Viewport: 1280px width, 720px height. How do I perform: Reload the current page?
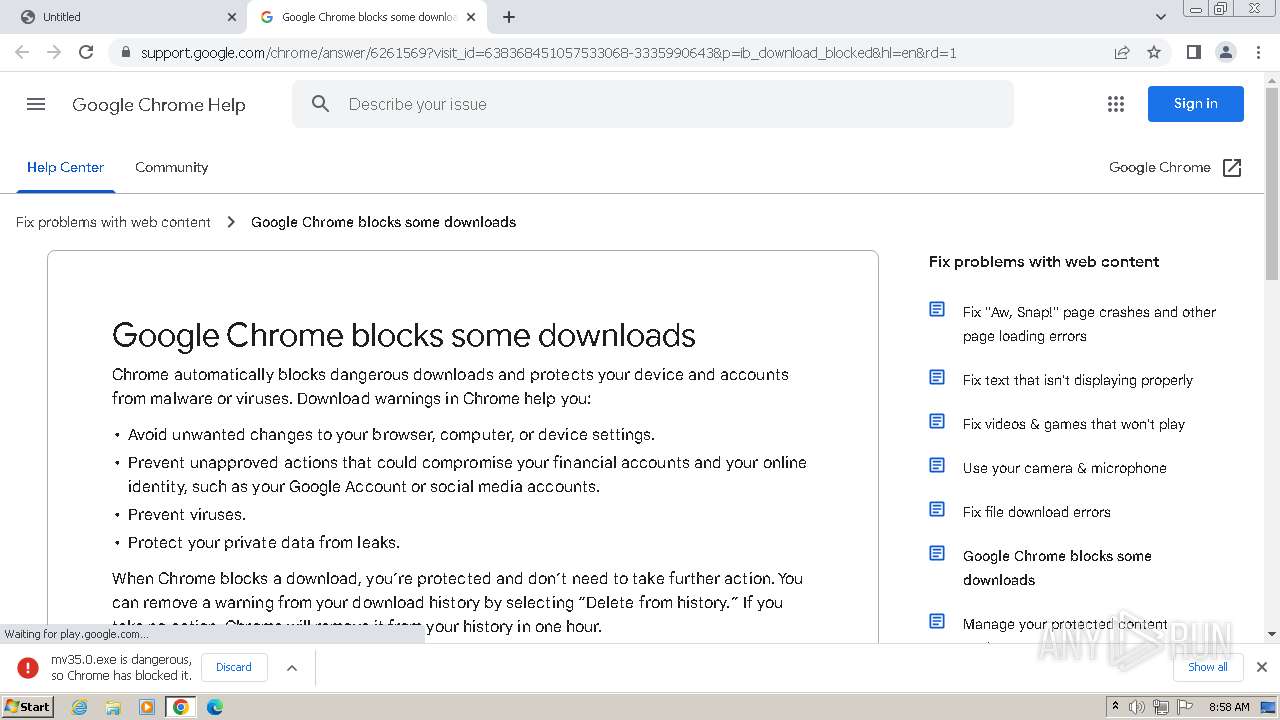pyautogui.click(x=86, y=52)
